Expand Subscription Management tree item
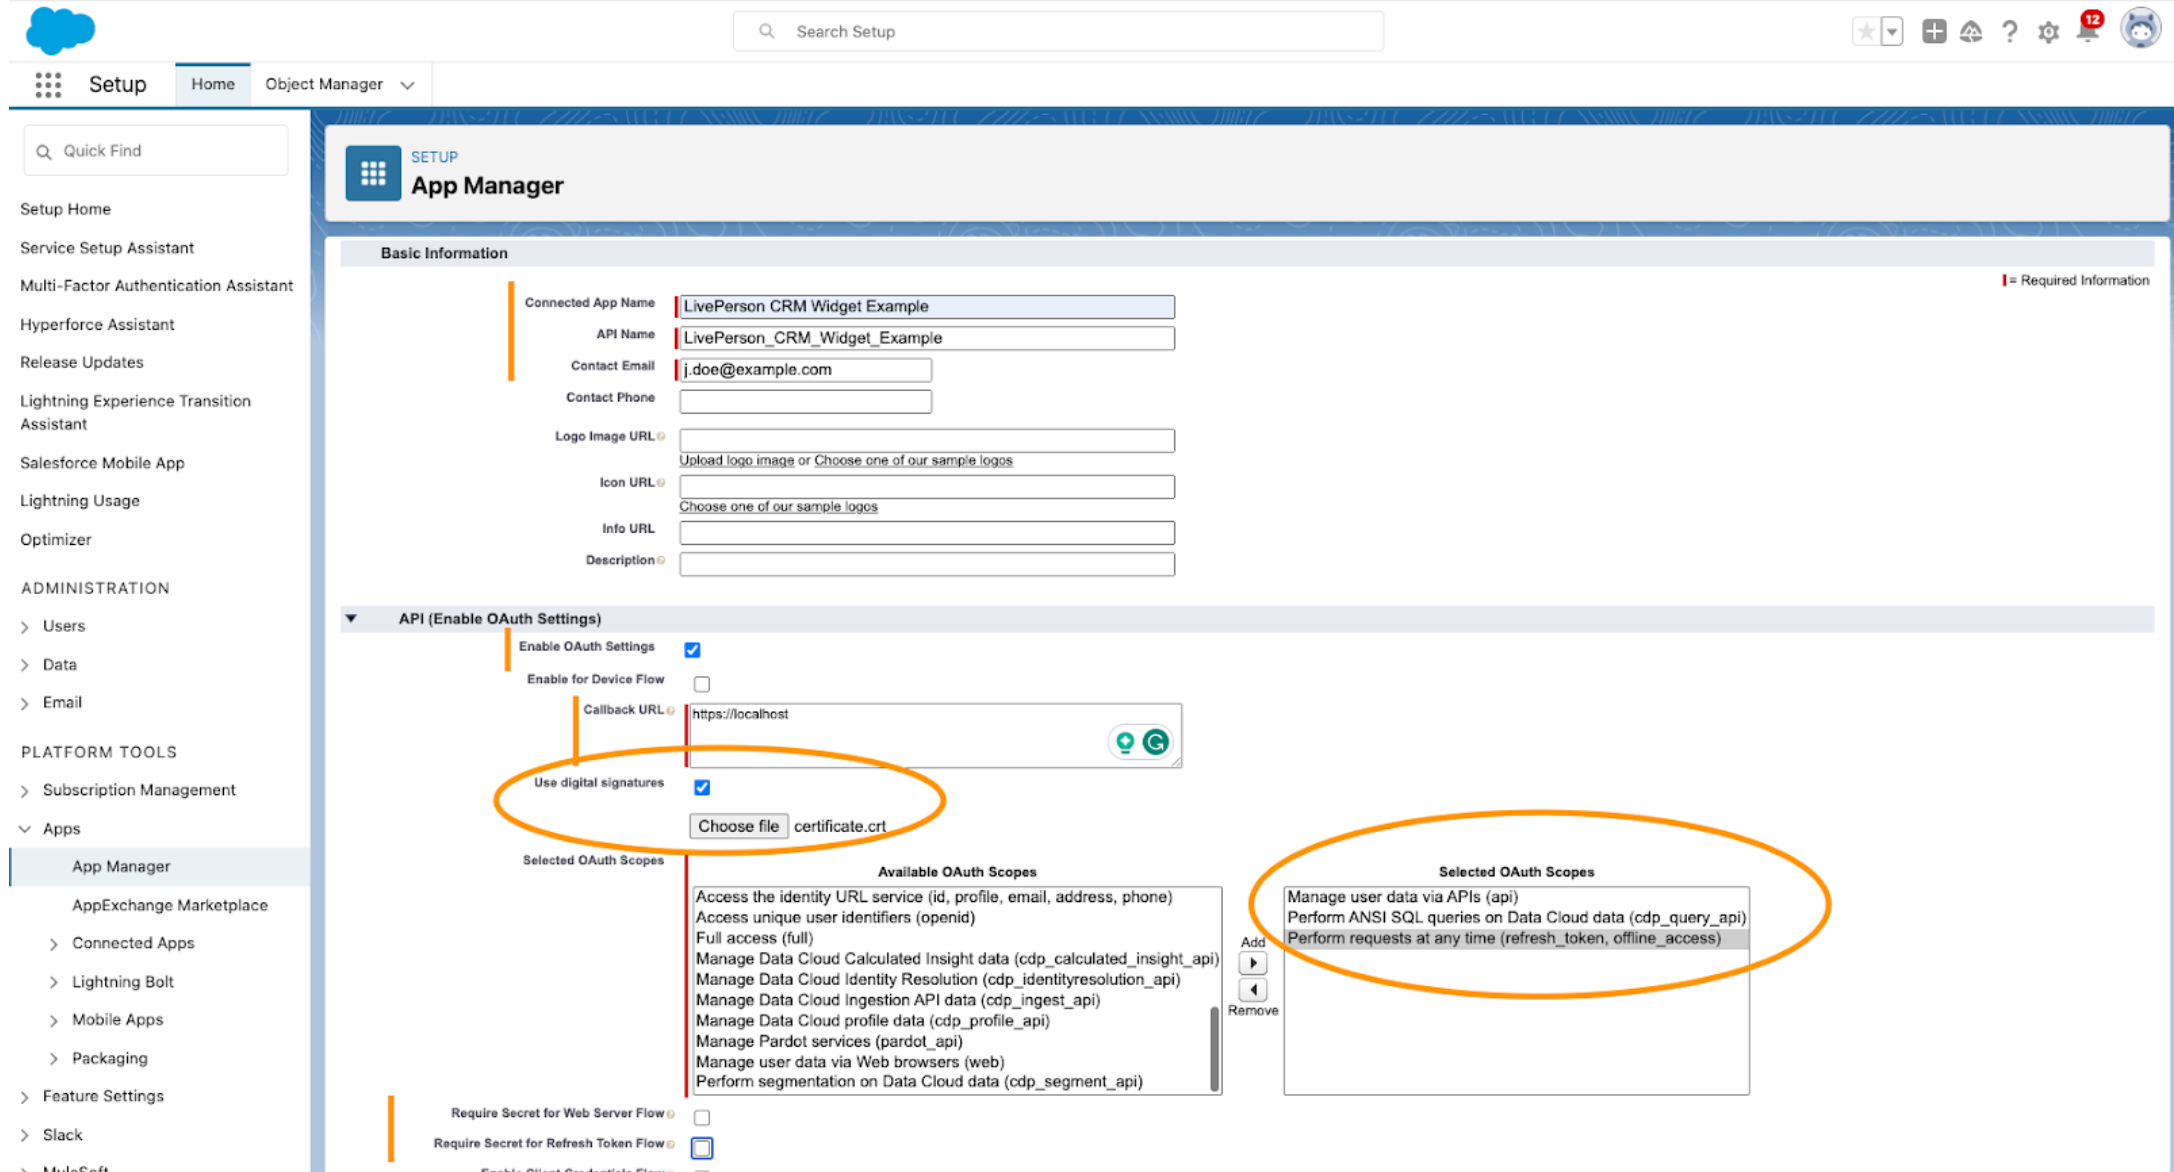This screenshot has height=1172, width=2174. [26, 791]
